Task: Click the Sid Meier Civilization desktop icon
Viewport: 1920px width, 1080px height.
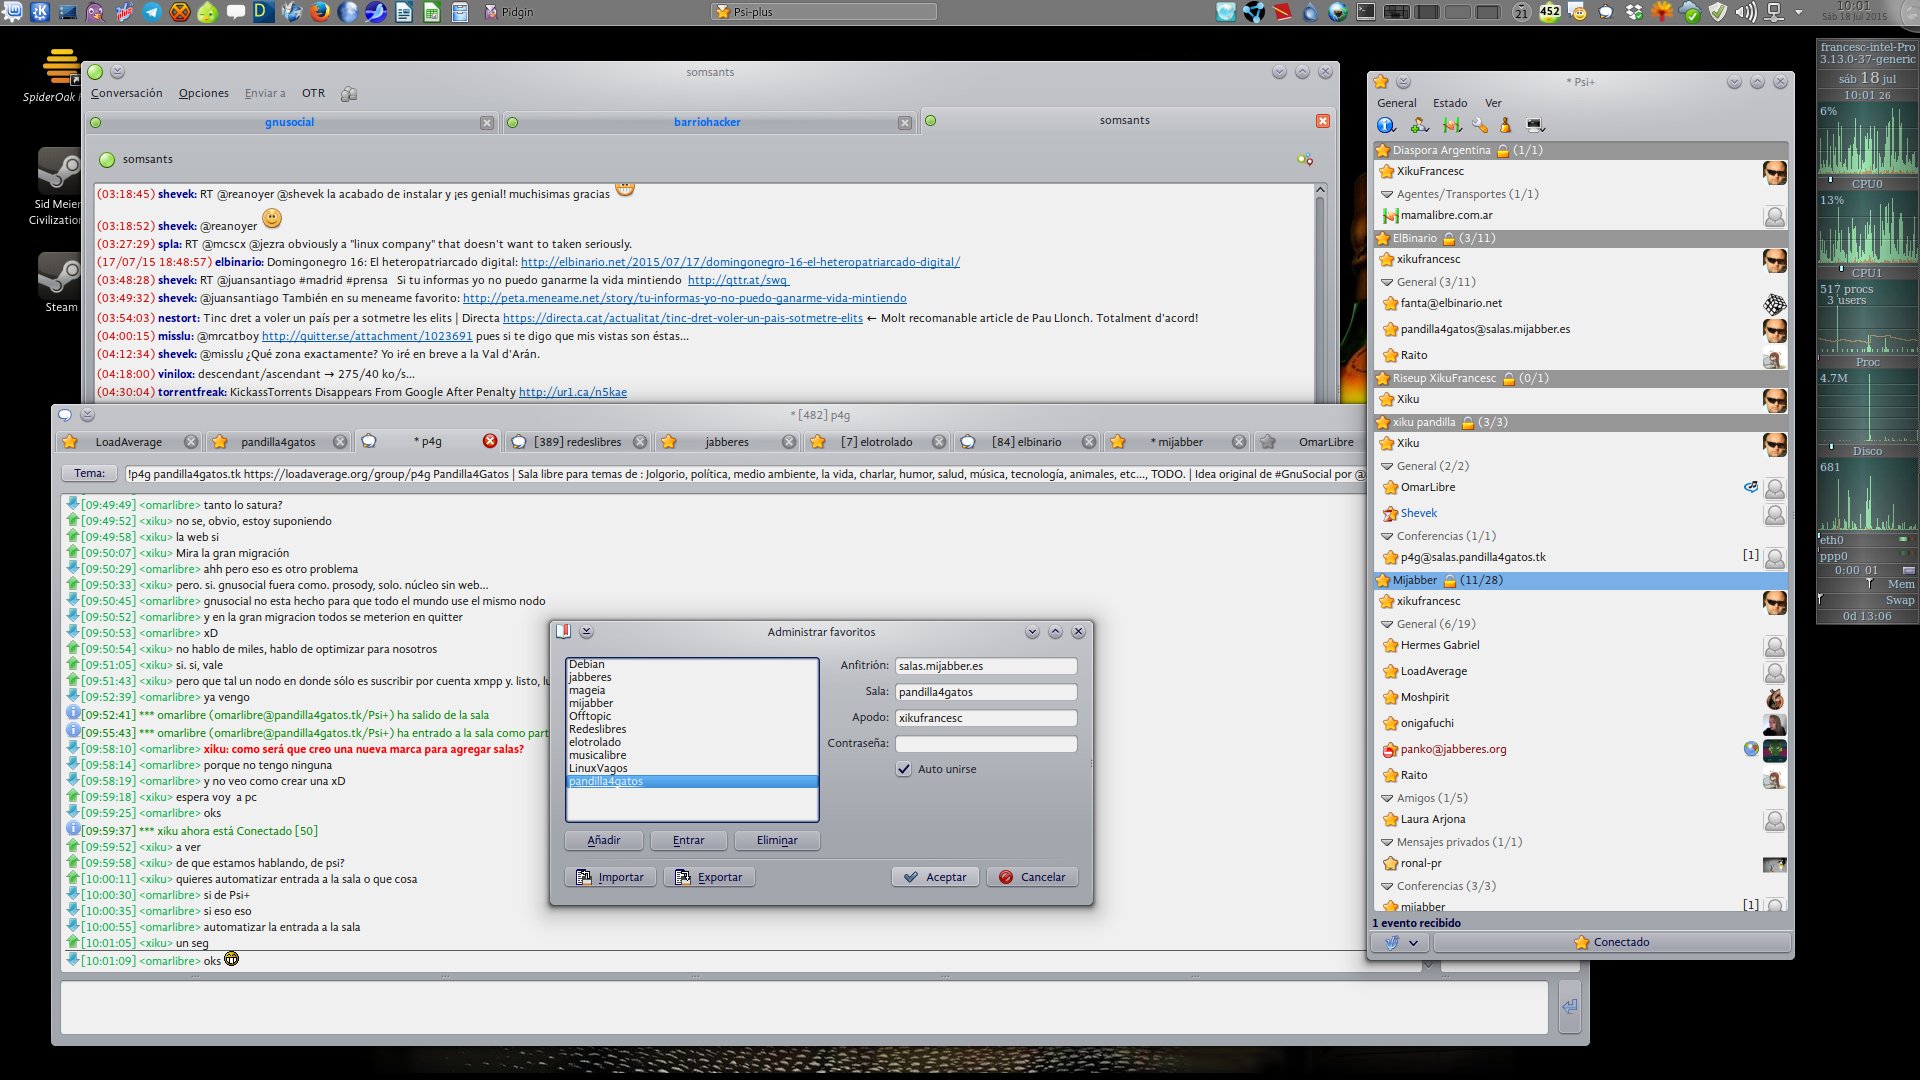Action: point(58,188)
